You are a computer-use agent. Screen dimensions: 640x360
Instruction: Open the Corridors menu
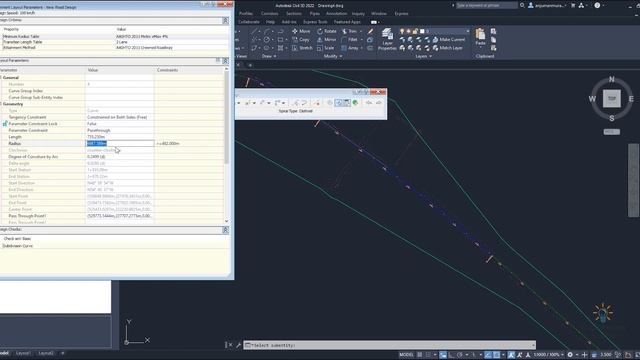(x=269, y=13)
